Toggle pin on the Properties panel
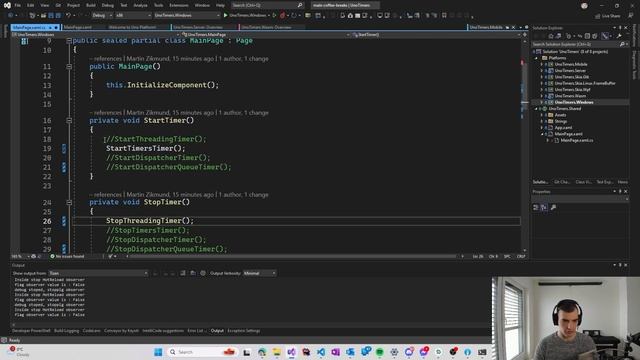The image size is (640, 360). pos(620,191)
